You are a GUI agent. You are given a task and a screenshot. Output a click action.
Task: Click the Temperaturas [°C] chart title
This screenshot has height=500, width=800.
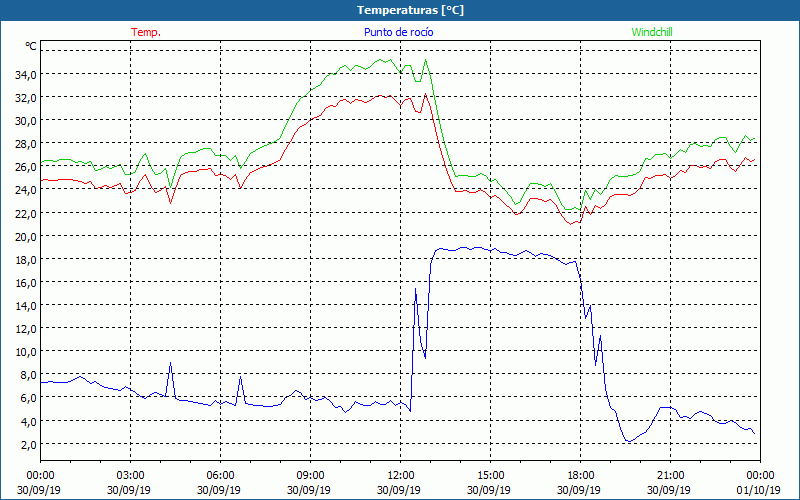point(410,10)
